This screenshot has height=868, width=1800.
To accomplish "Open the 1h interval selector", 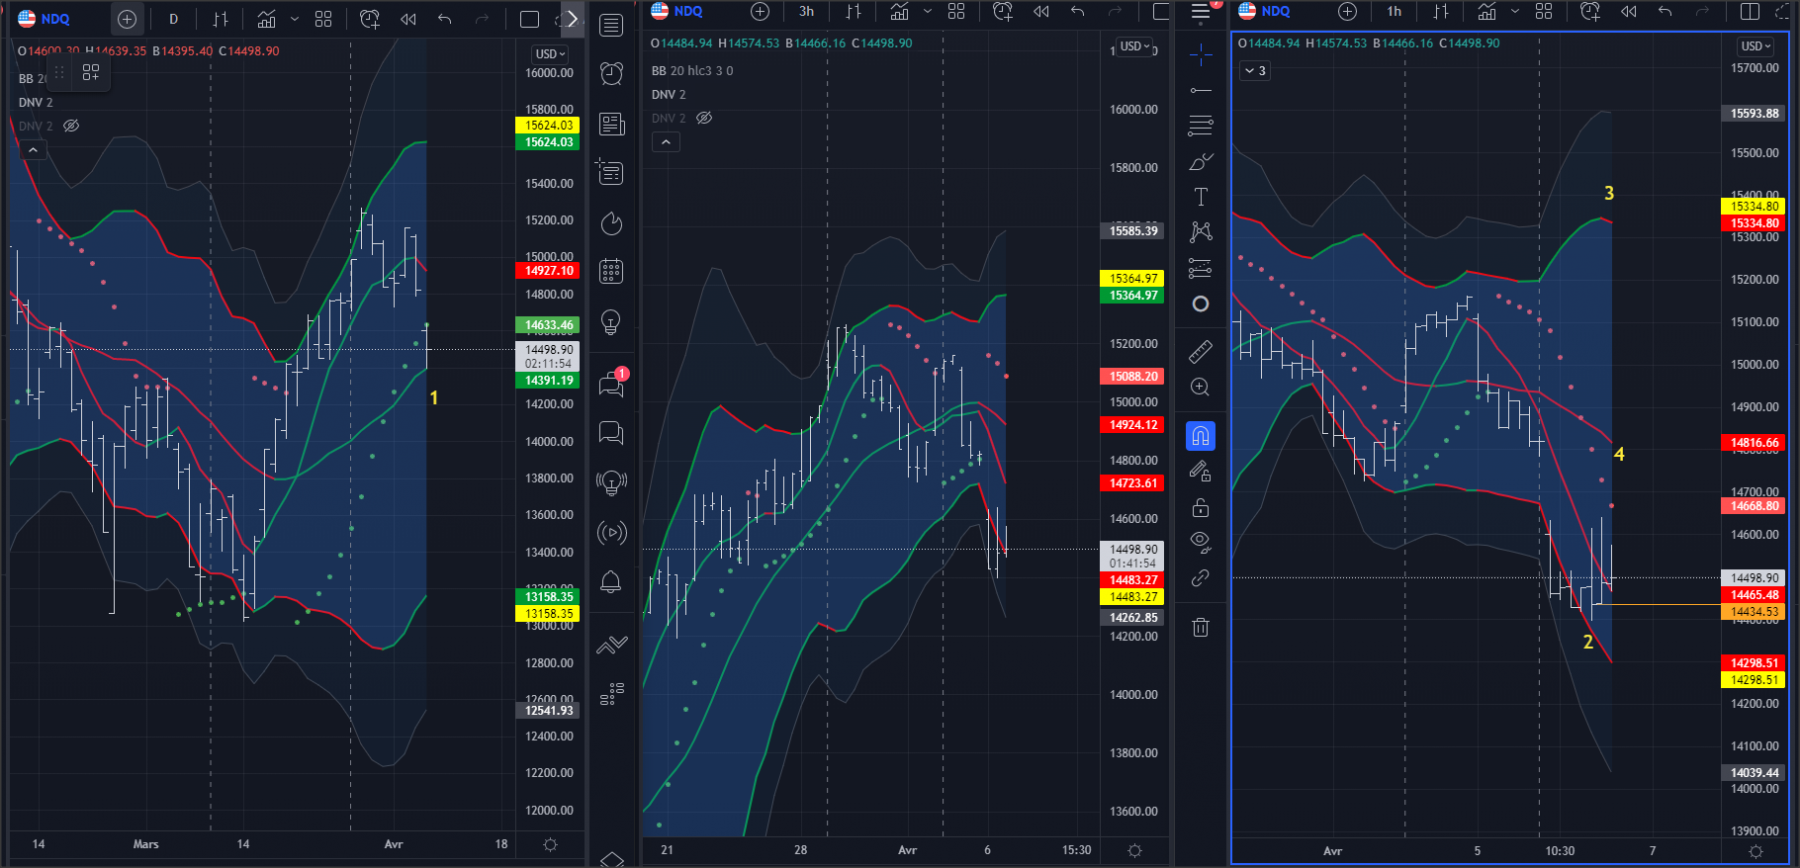I will click(1394, 11).
